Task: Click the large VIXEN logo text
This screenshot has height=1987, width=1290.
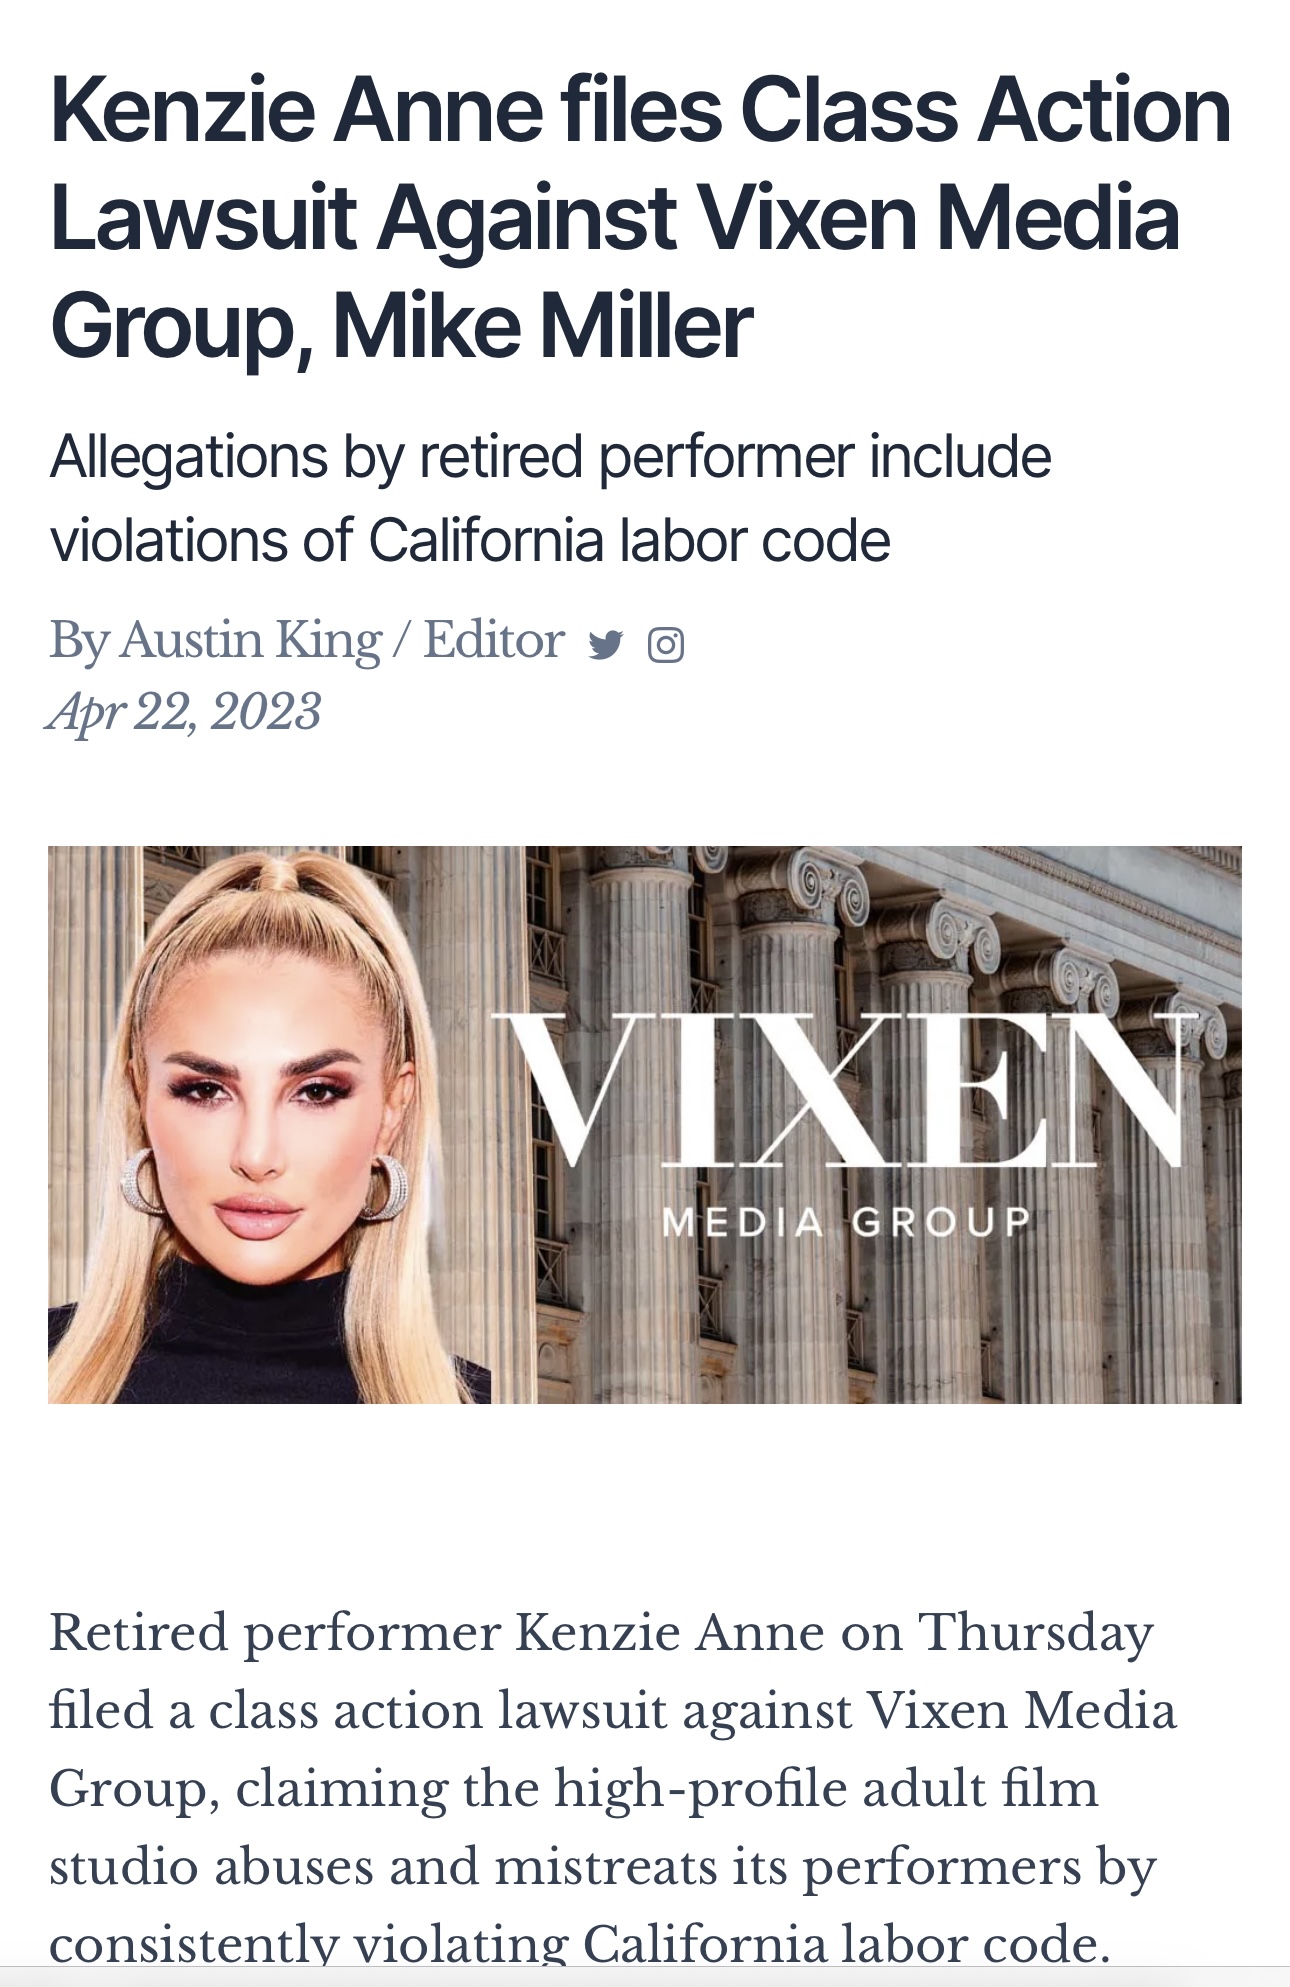Action: pyautogui.click(x=840, y=1092)
